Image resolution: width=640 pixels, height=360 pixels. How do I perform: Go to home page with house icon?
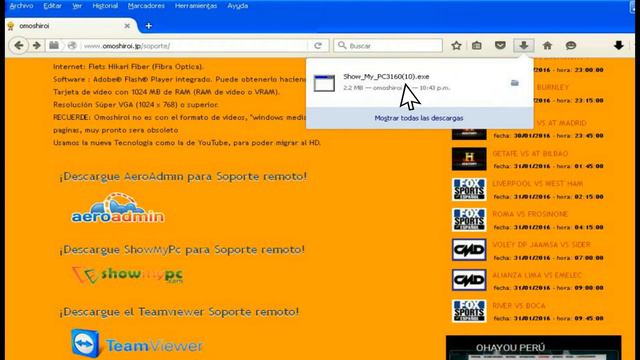[x=547, y=46]
